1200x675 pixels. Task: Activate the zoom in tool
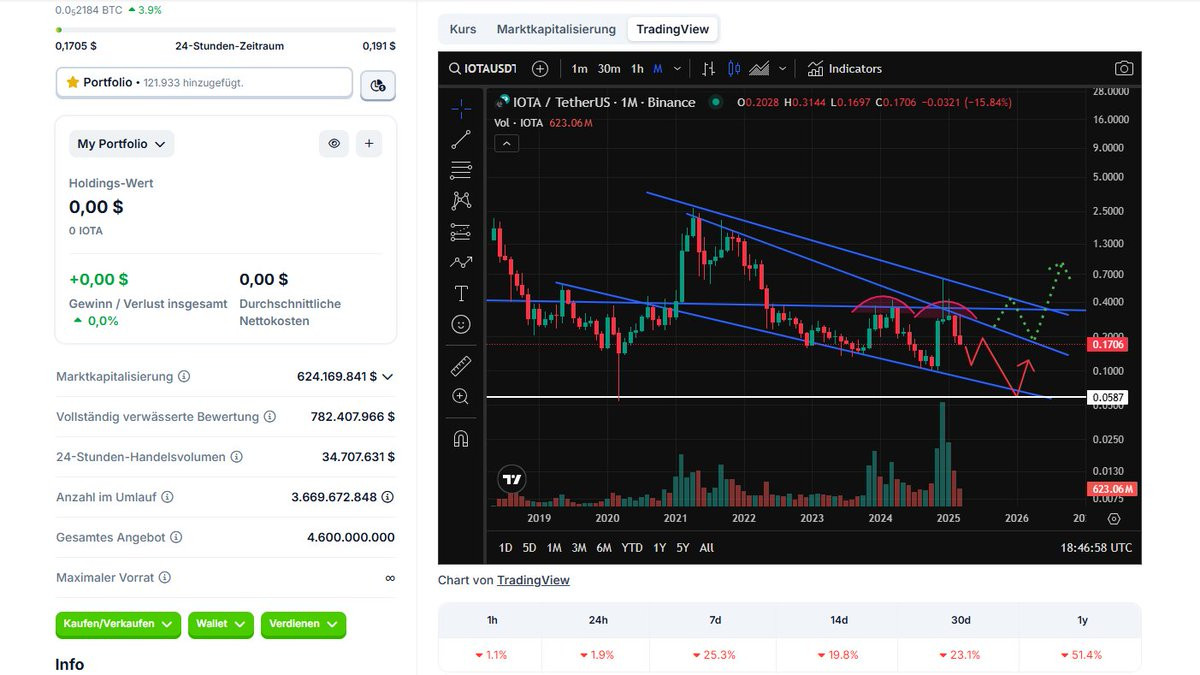click(x=461, y=396)
